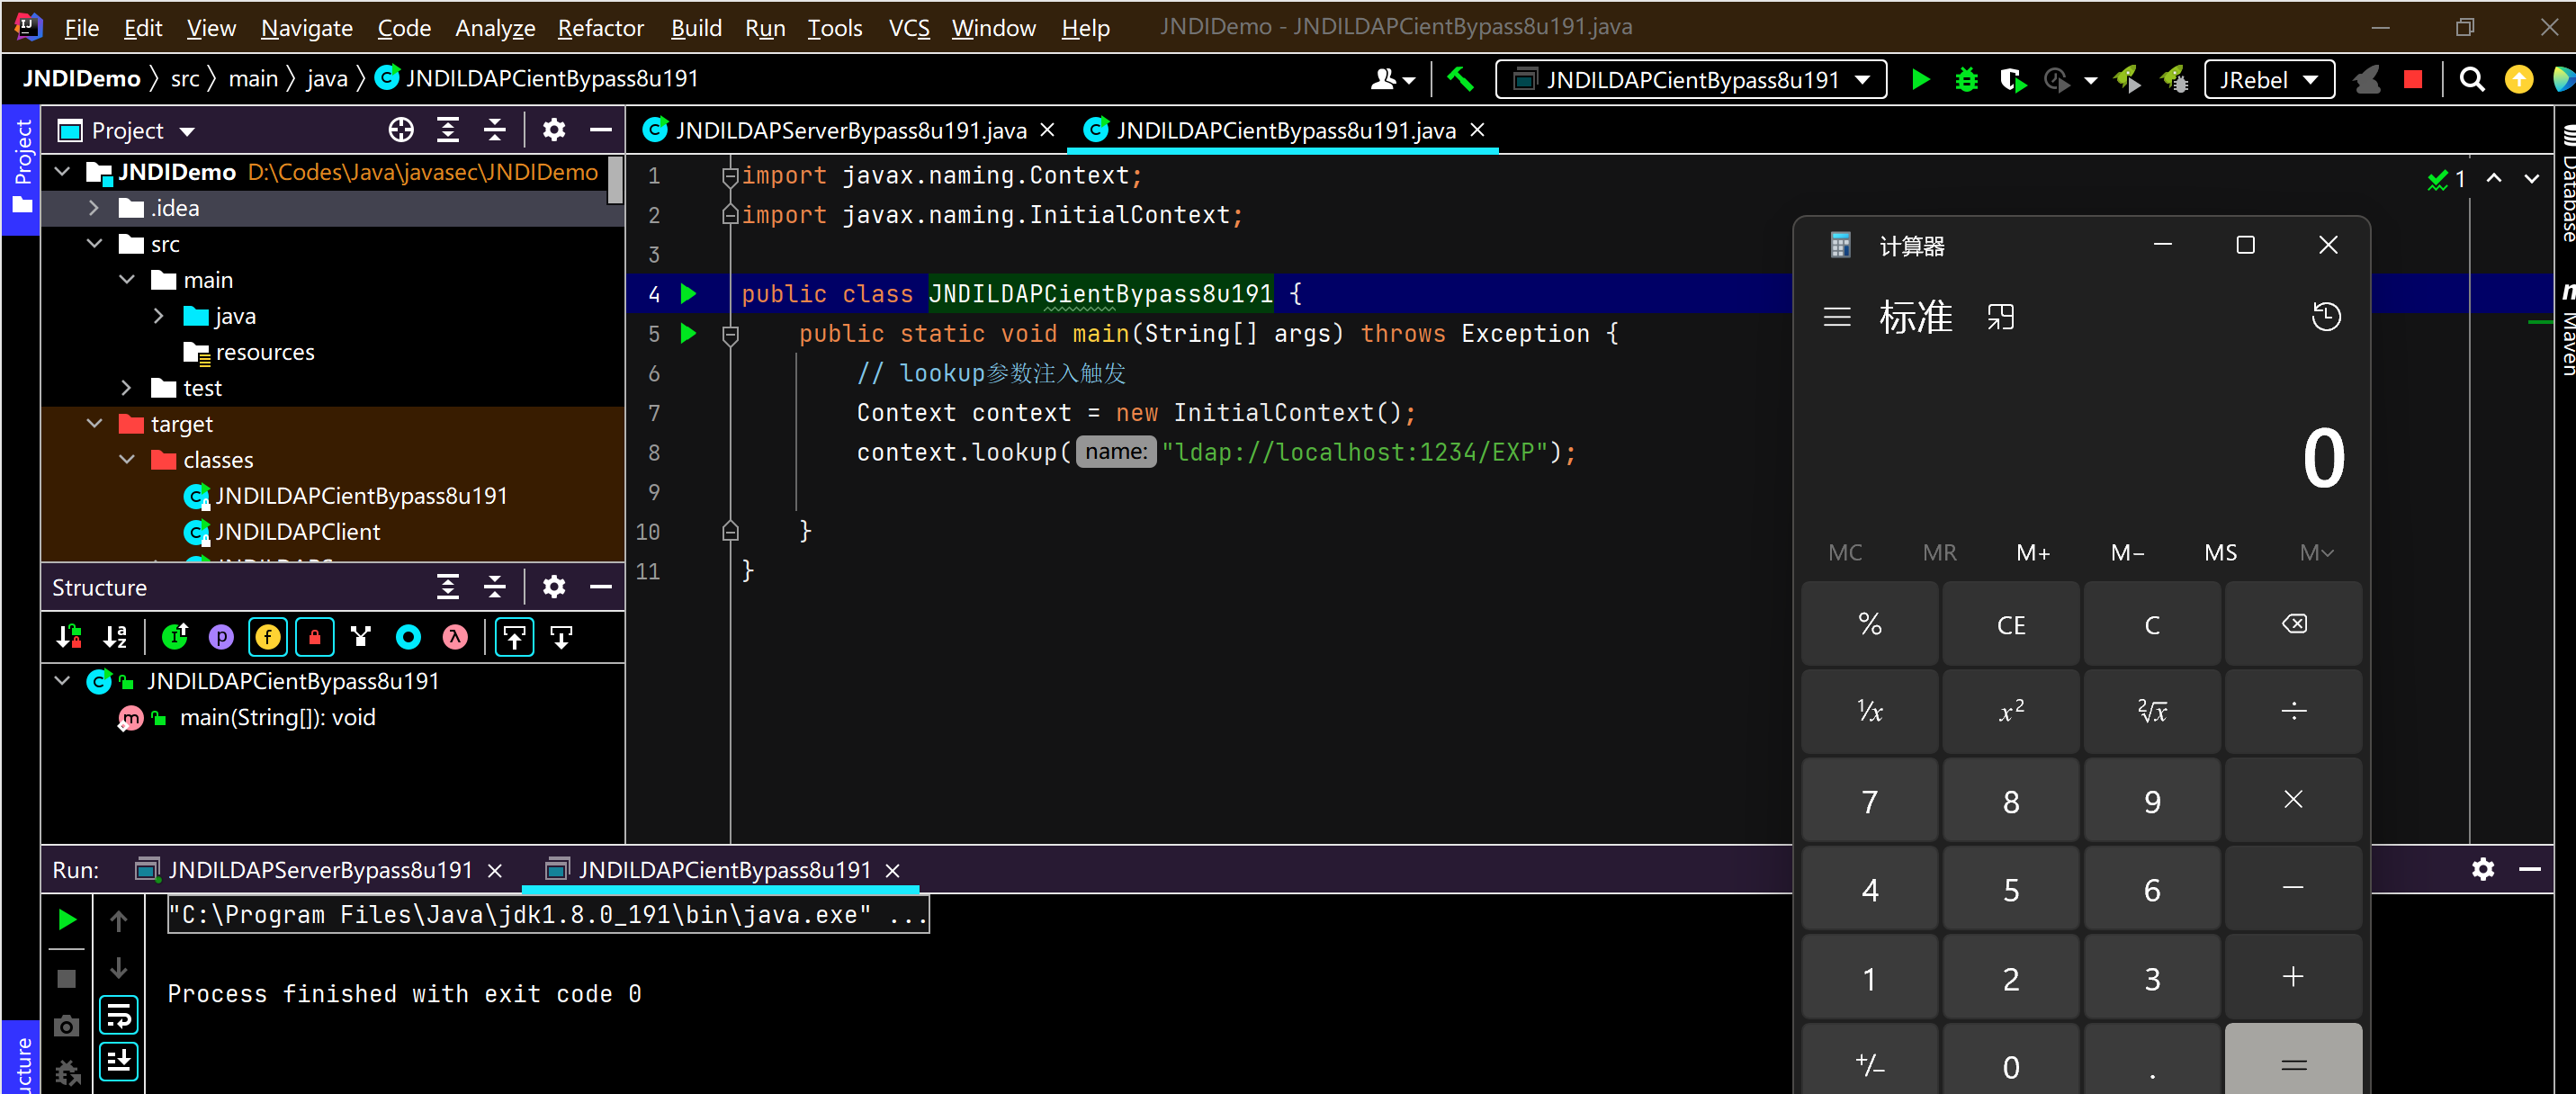
Task: Open Search Everywhere magnifier icon
Action: [x=2471, y=79]
